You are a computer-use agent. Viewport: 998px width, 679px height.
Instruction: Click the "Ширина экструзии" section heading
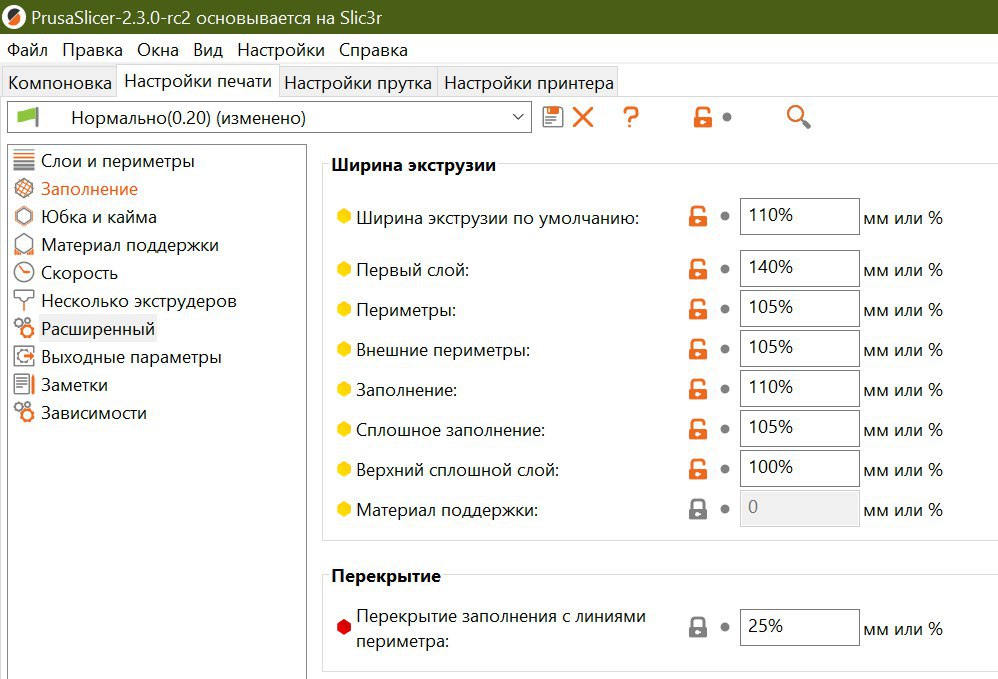click(413, 165)
